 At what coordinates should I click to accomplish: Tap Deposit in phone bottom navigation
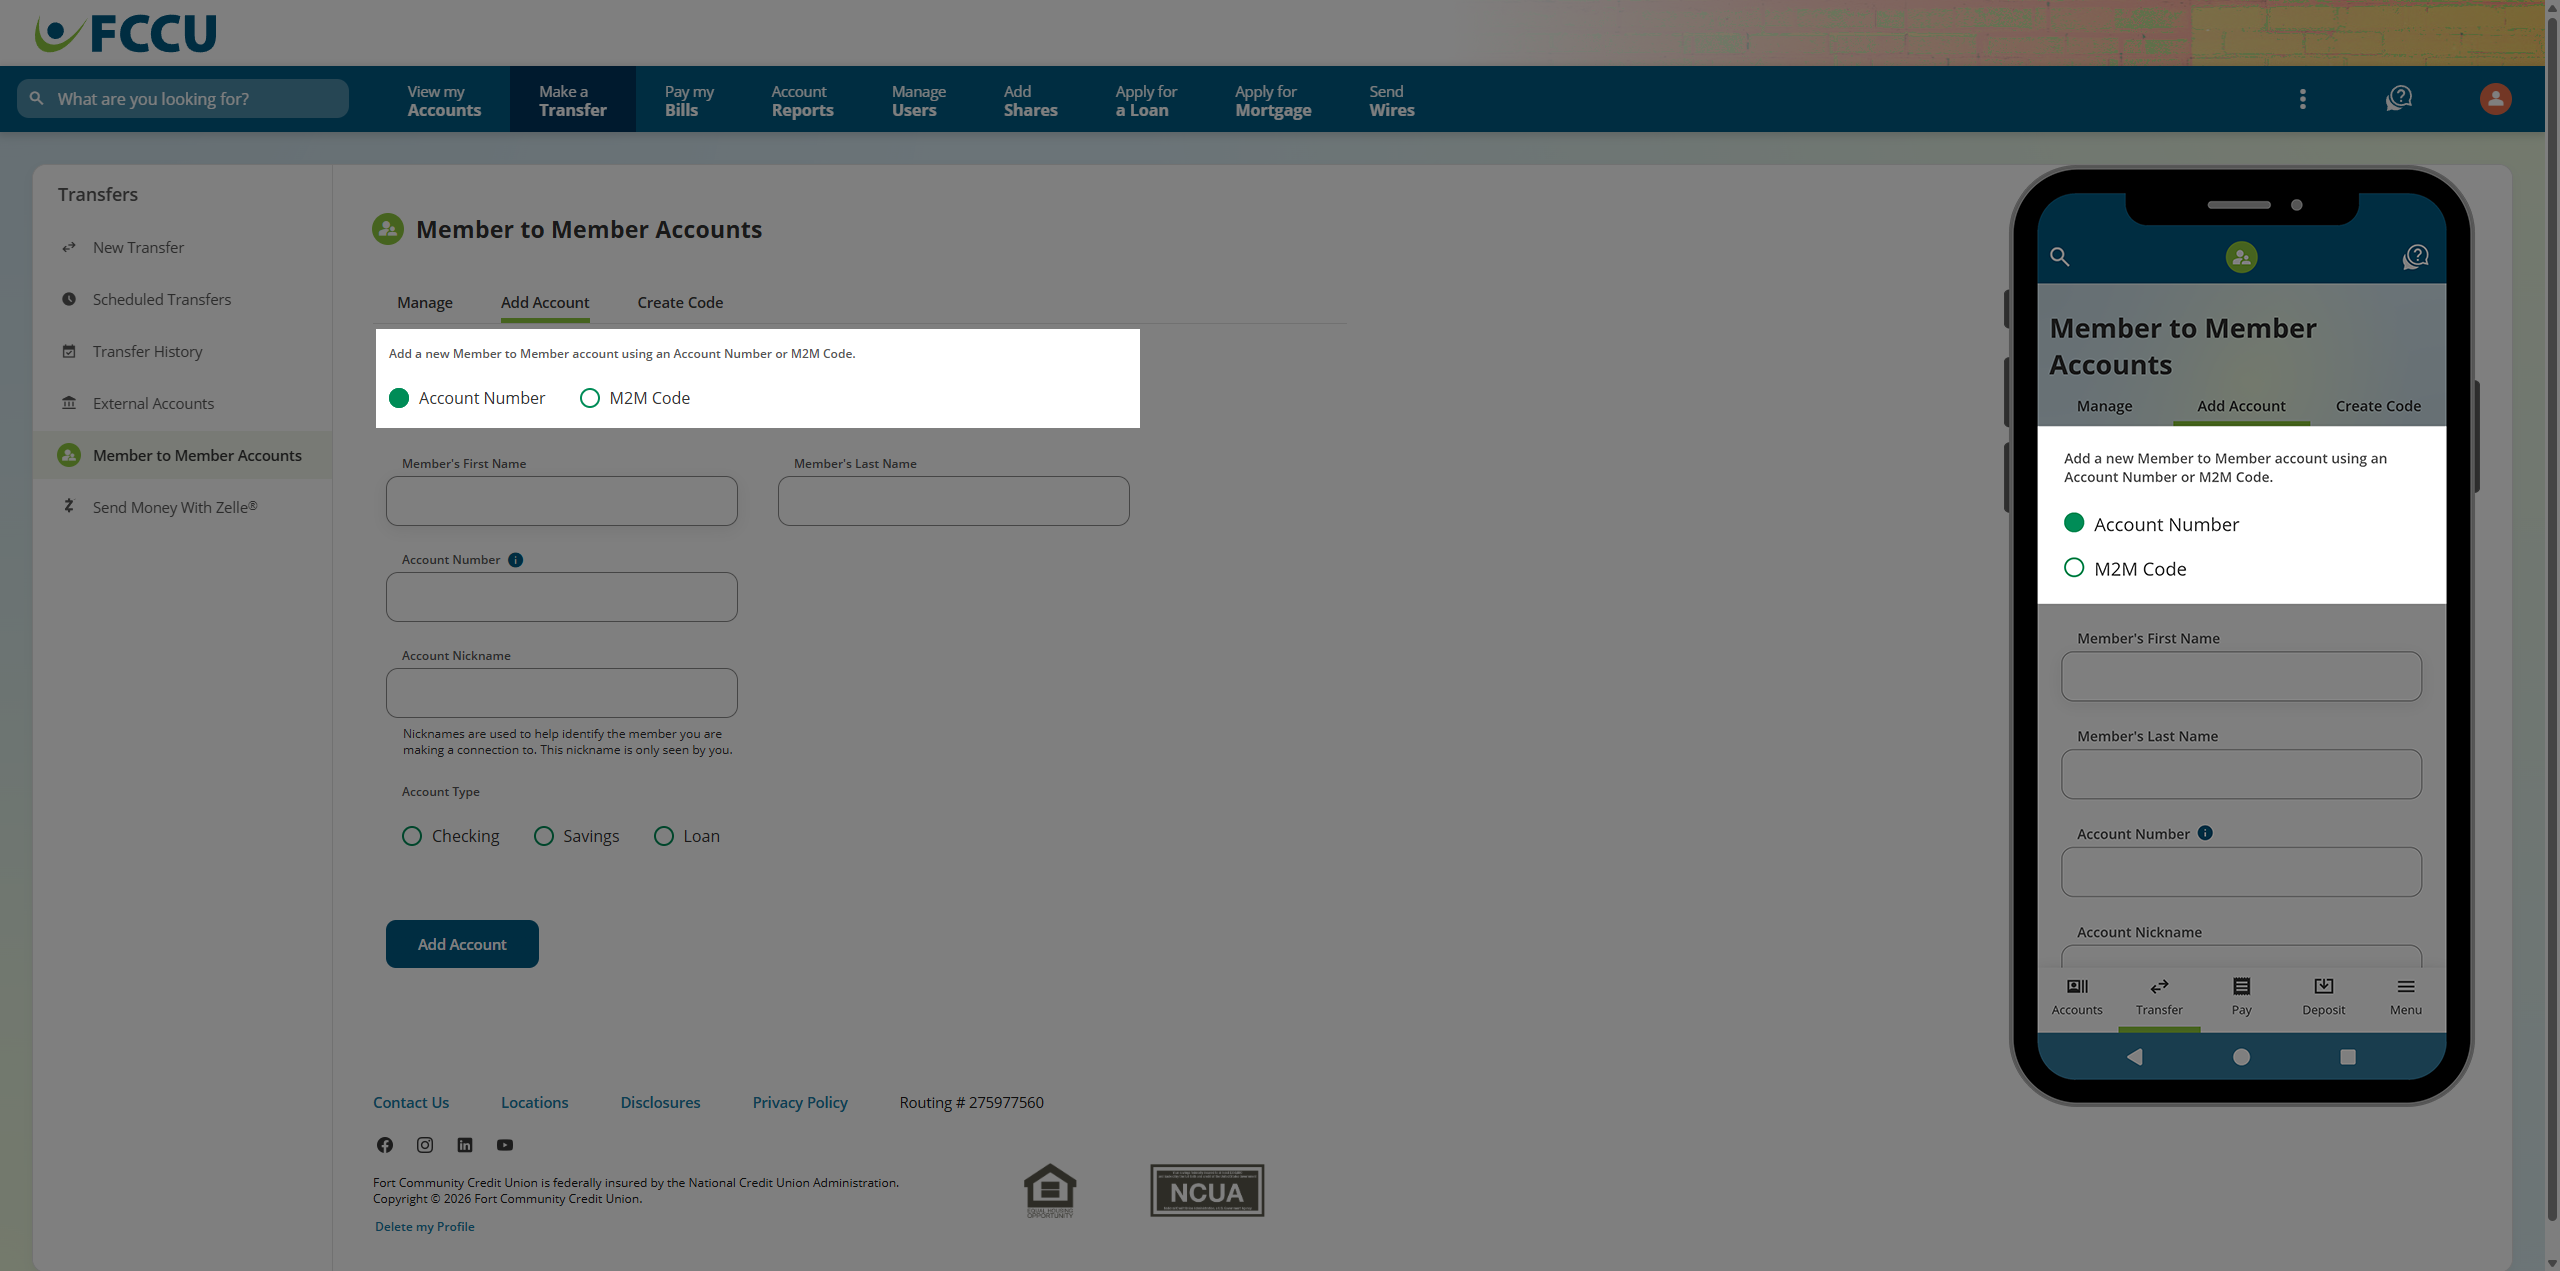point(2324,997)
